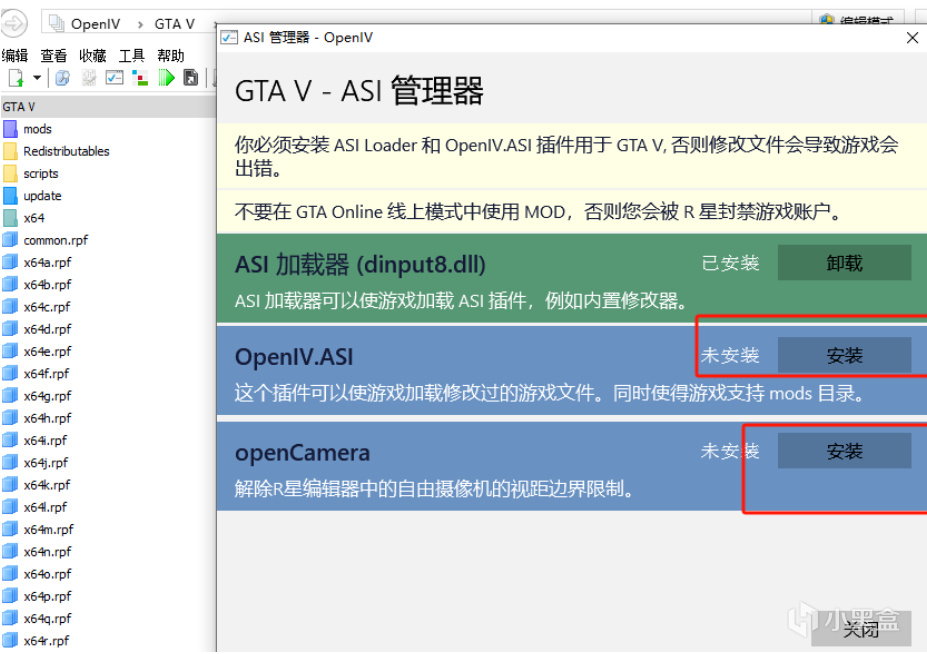This screenshot has height=654, width=927.
Task: Click the OpenIV.ASI plugin title
Action: click(294, 357)
